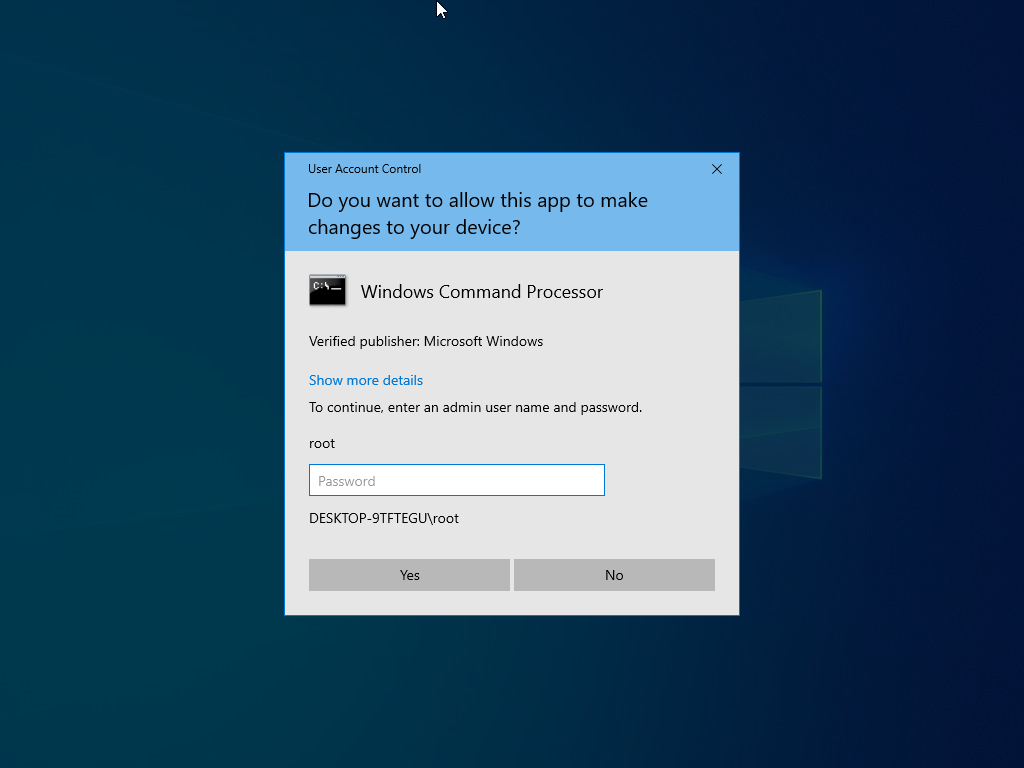Approve the elevation with Yes
The image size is (1024, 768).
pyautogui.click(x=409, y=574)
